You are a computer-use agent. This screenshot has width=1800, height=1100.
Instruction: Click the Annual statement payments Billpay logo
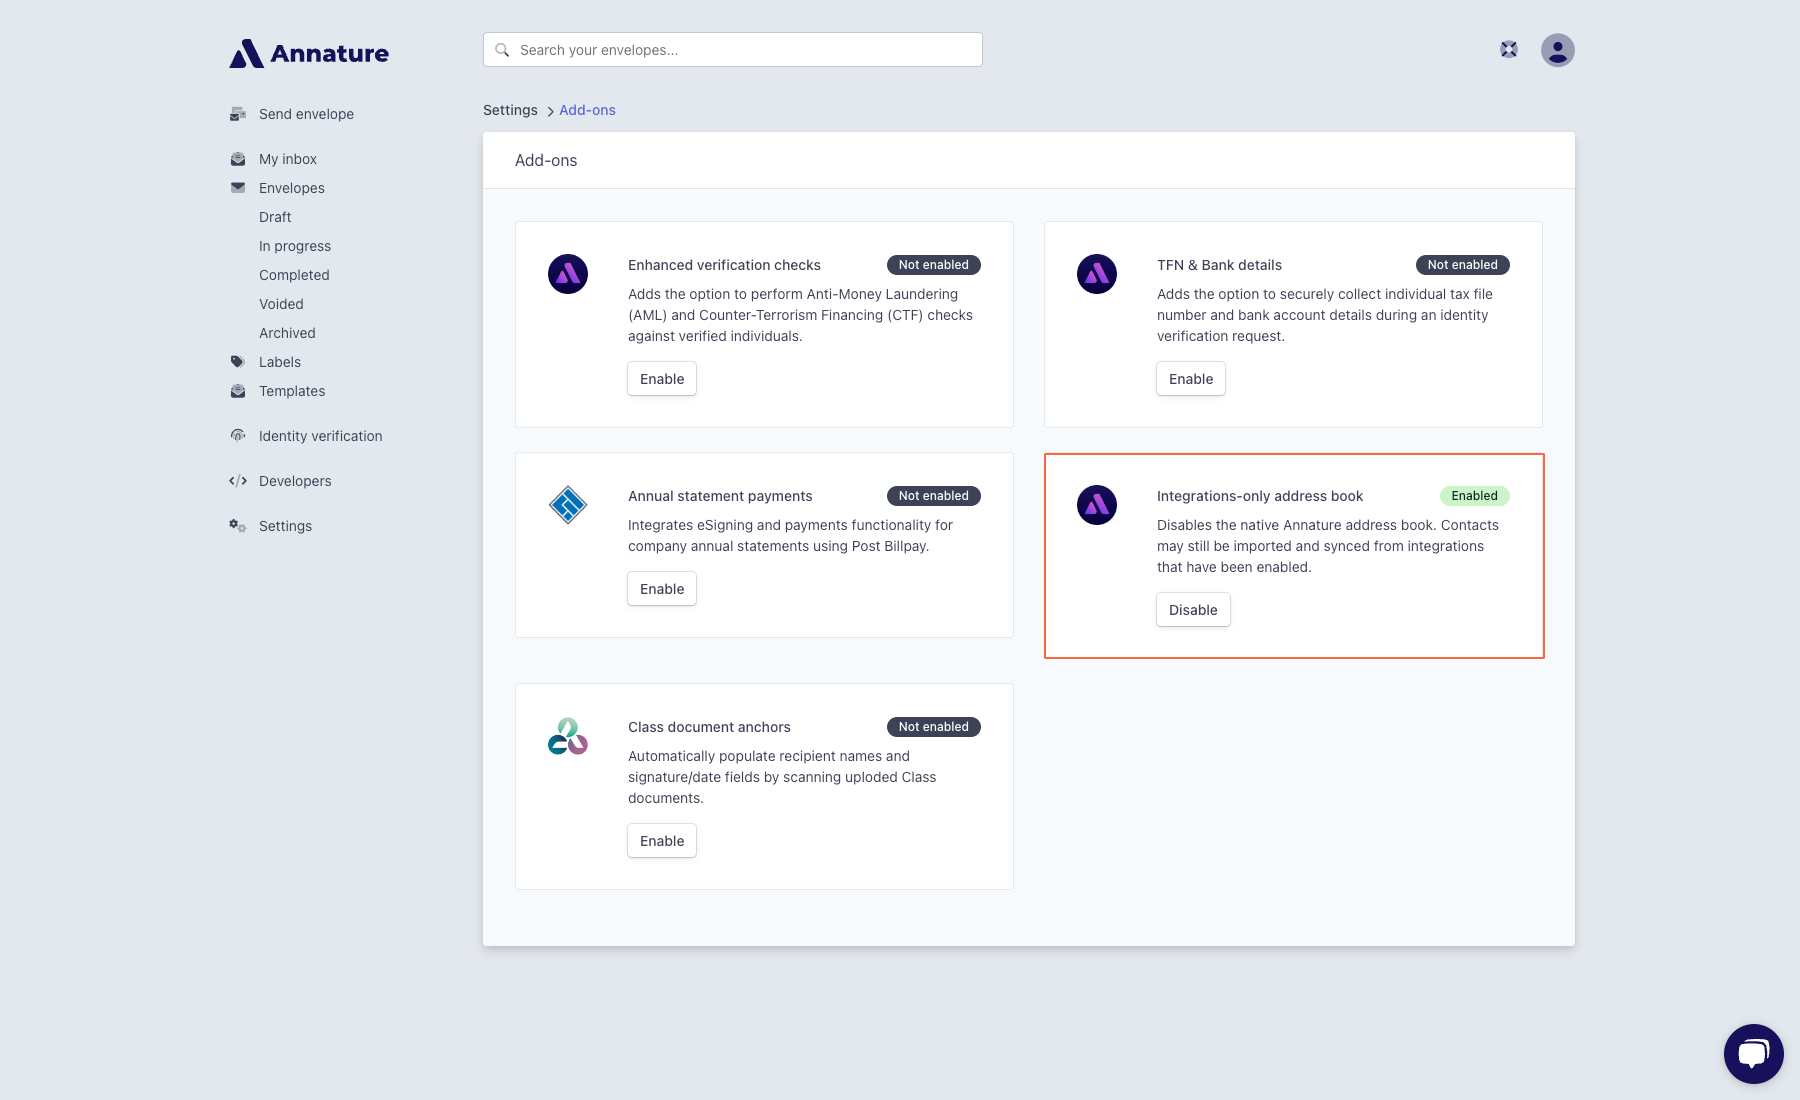point(568,505)
